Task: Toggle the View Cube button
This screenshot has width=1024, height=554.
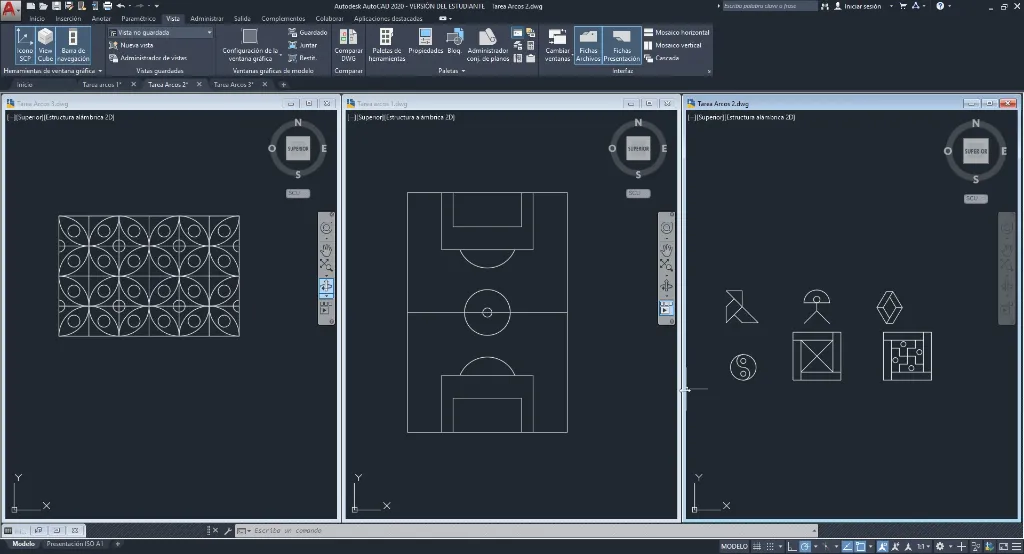Action: (45, 45)
